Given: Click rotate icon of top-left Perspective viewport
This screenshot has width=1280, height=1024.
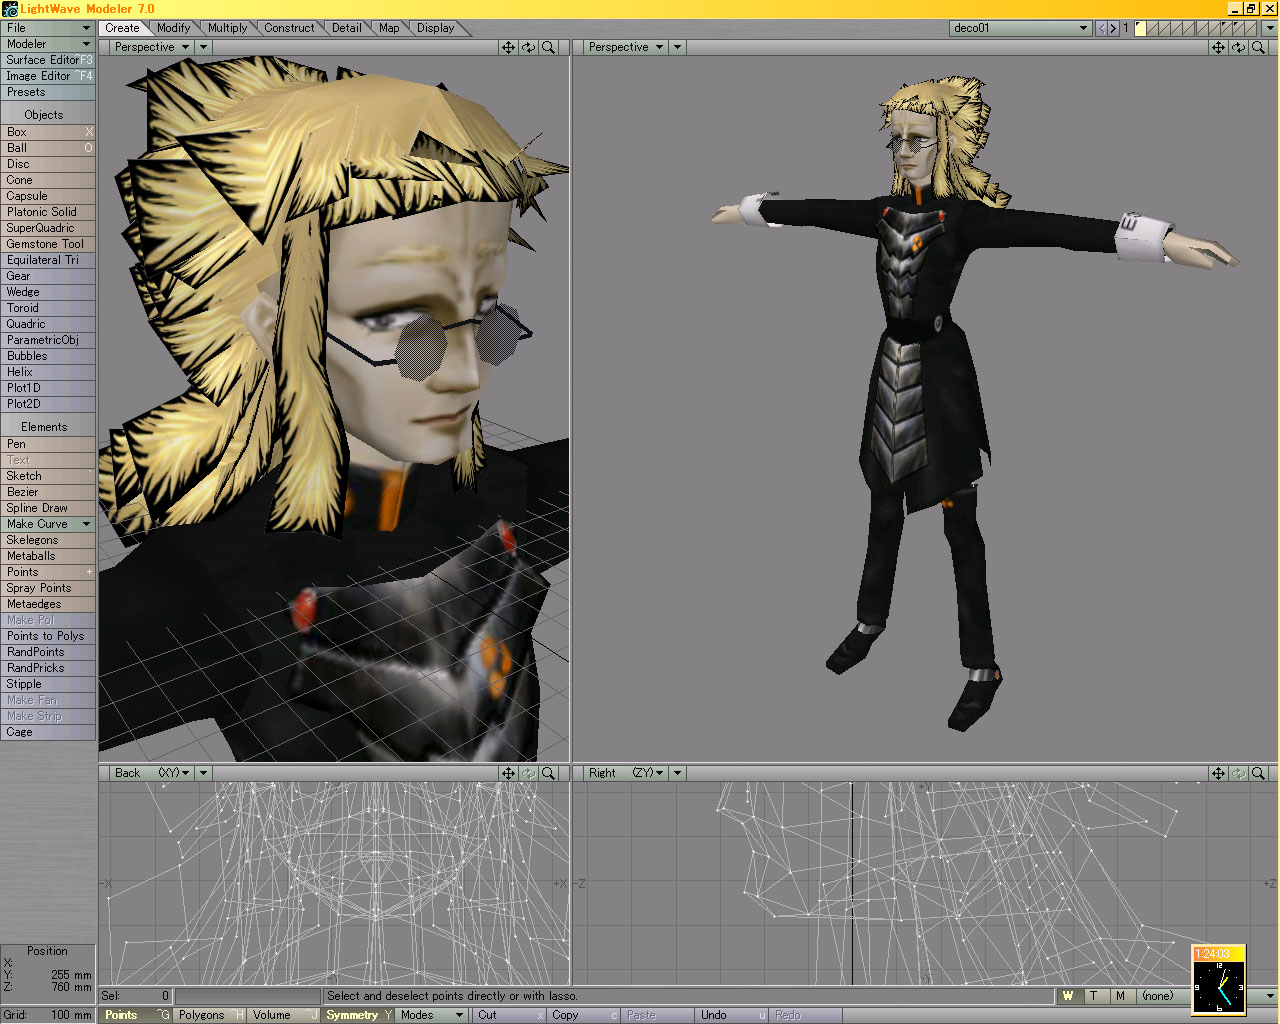Looking at the screenshot, I should (x=528, y=47).
